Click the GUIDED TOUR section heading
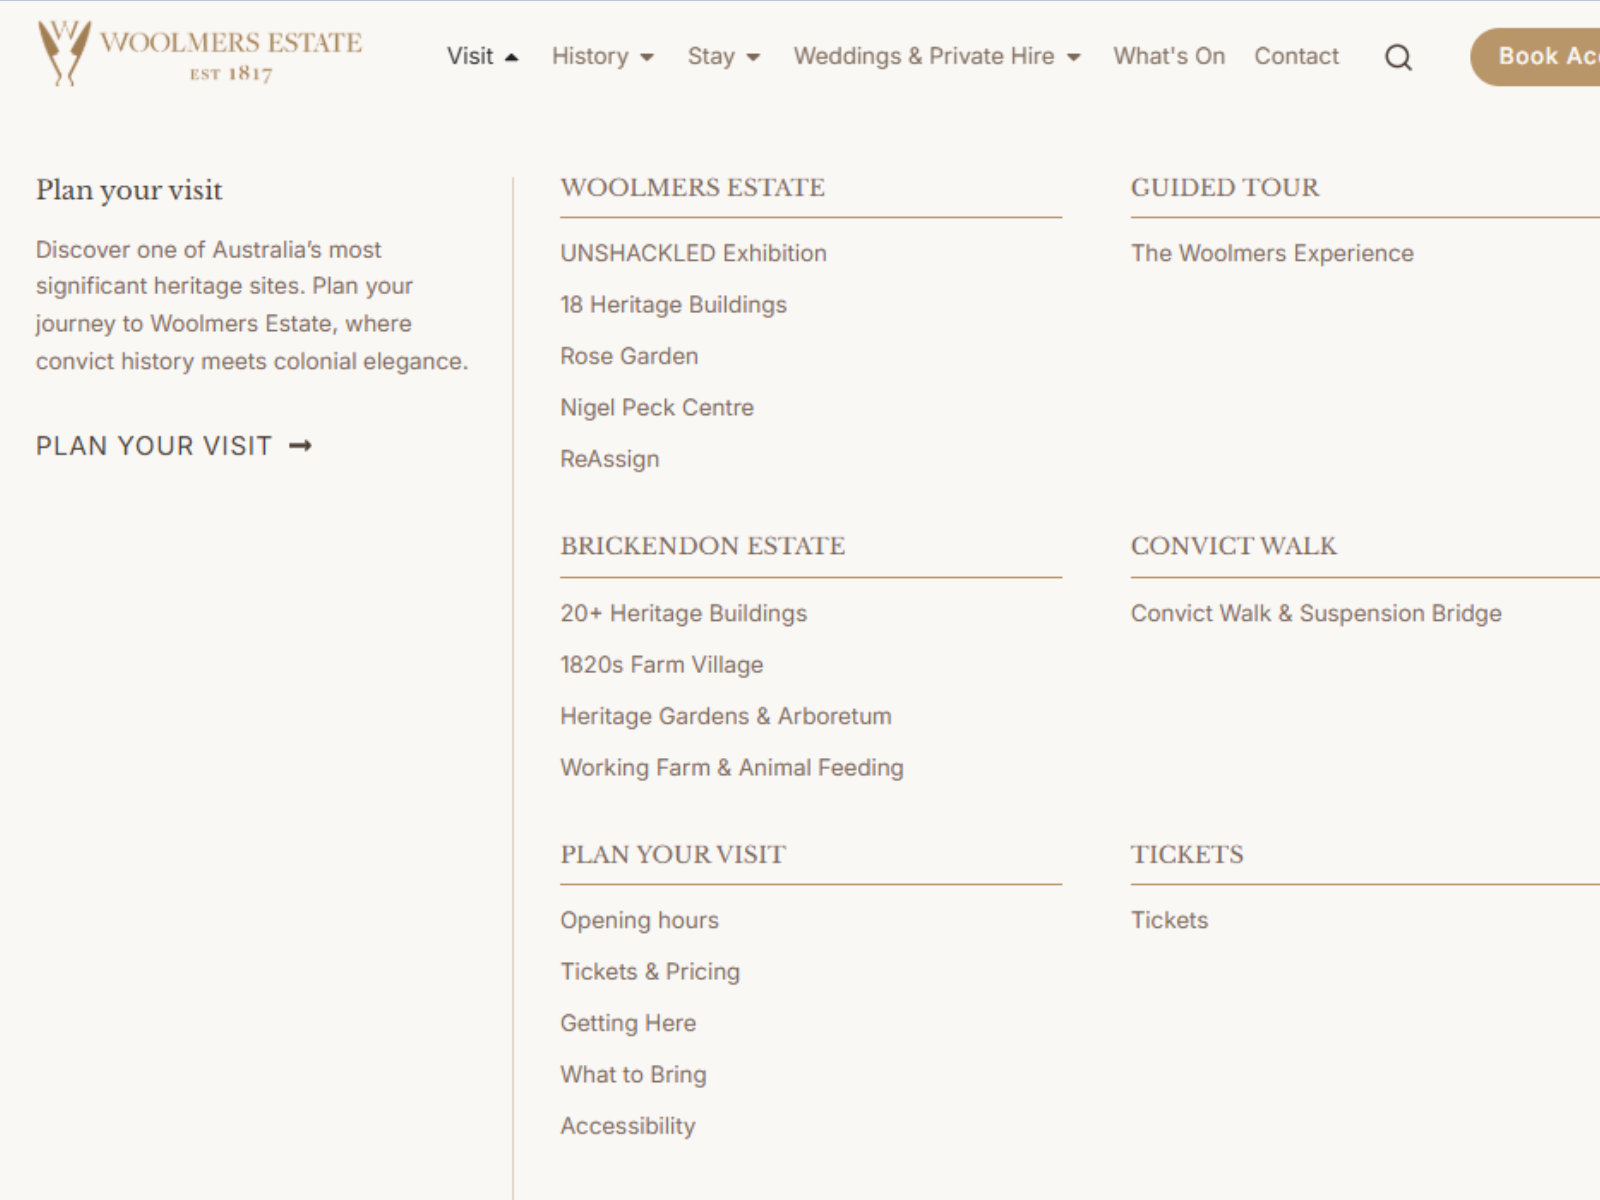Viewport: 1600px width, 1200px height. point(1225,187)
